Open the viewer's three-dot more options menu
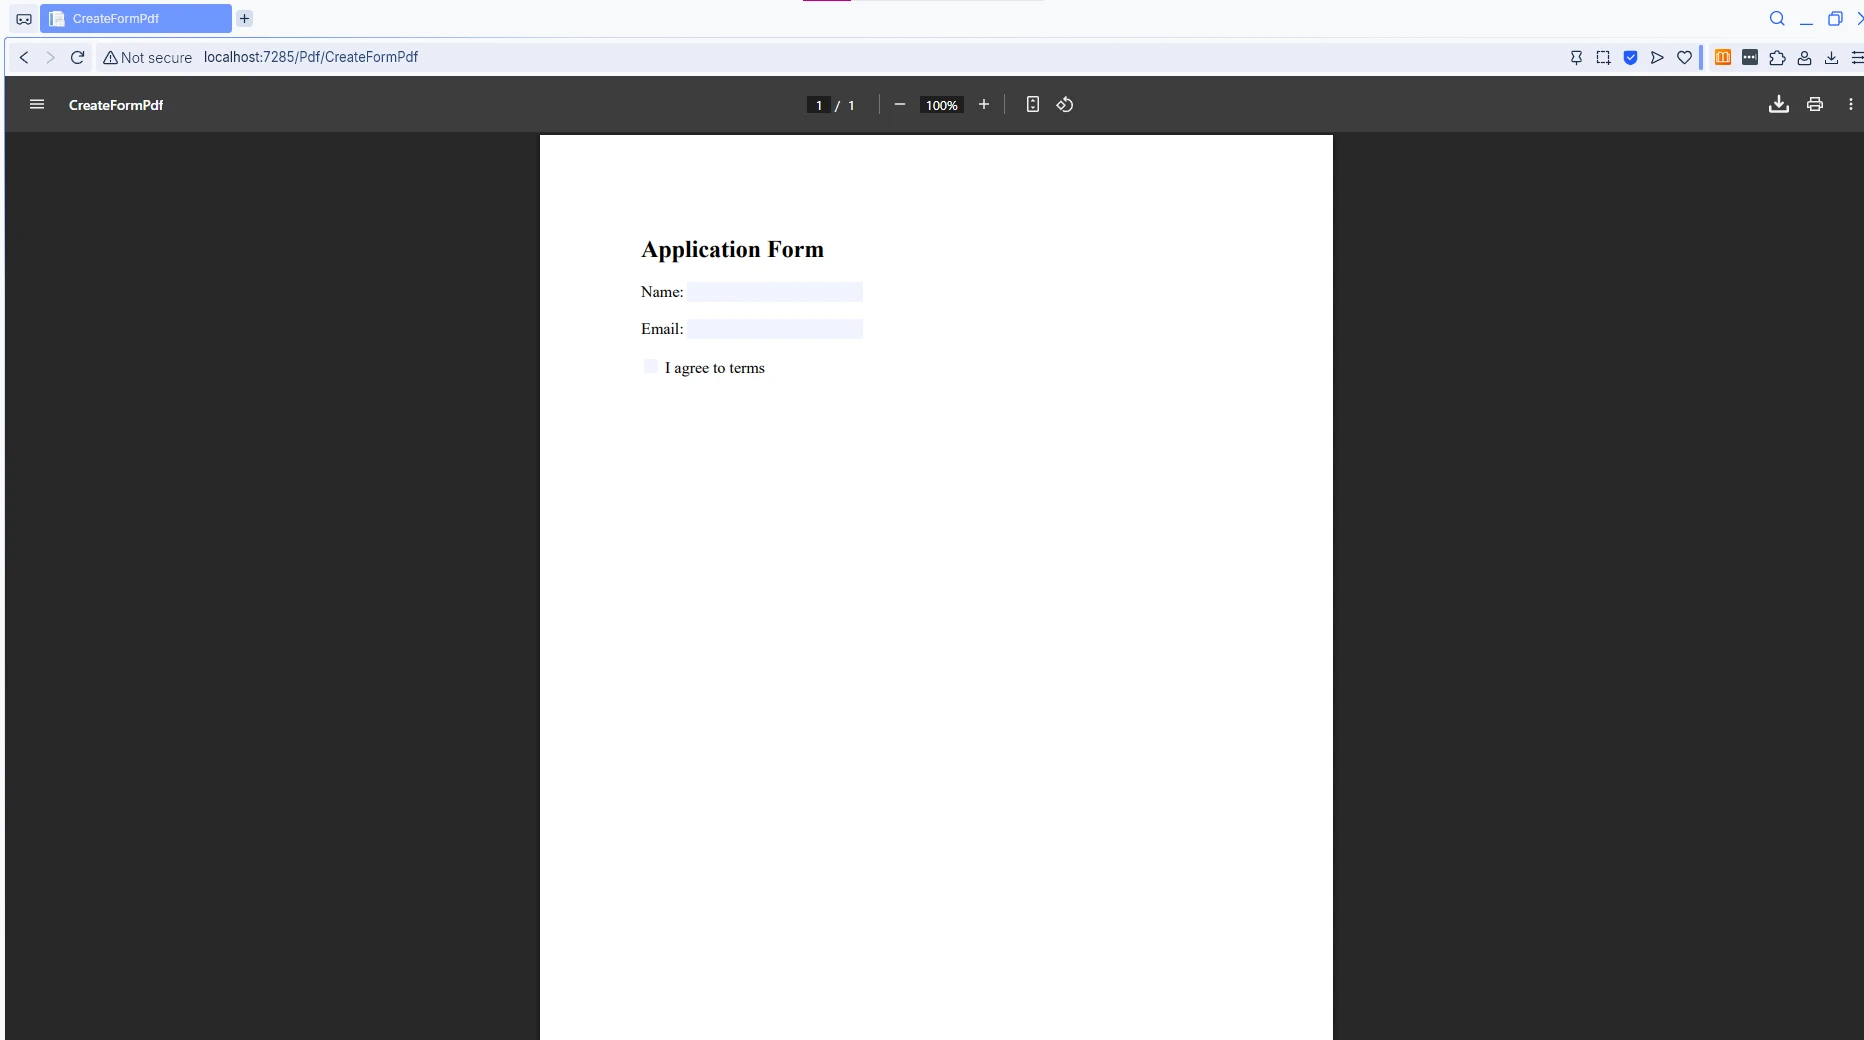Screen dimensions: 1864x1040 (x=1851, y=104)
